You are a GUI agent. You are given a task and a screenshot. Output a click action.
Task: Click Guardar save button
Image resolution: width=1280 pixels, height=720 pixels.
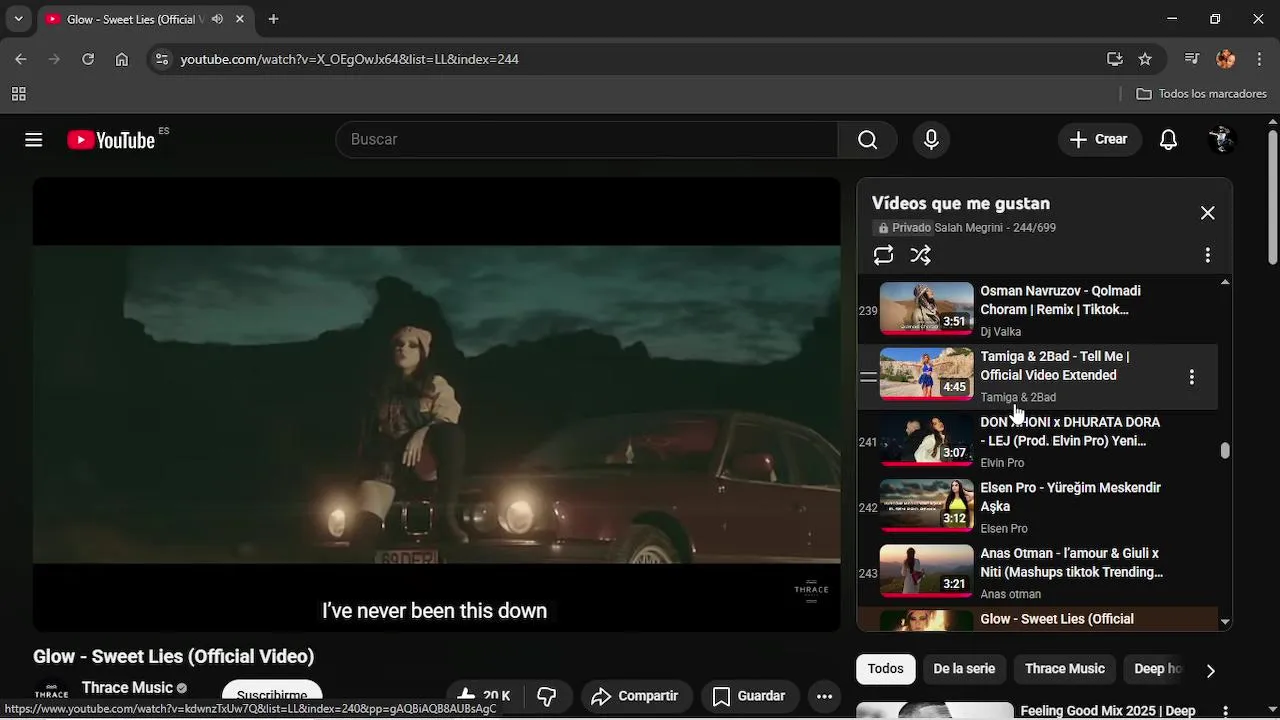749,696
